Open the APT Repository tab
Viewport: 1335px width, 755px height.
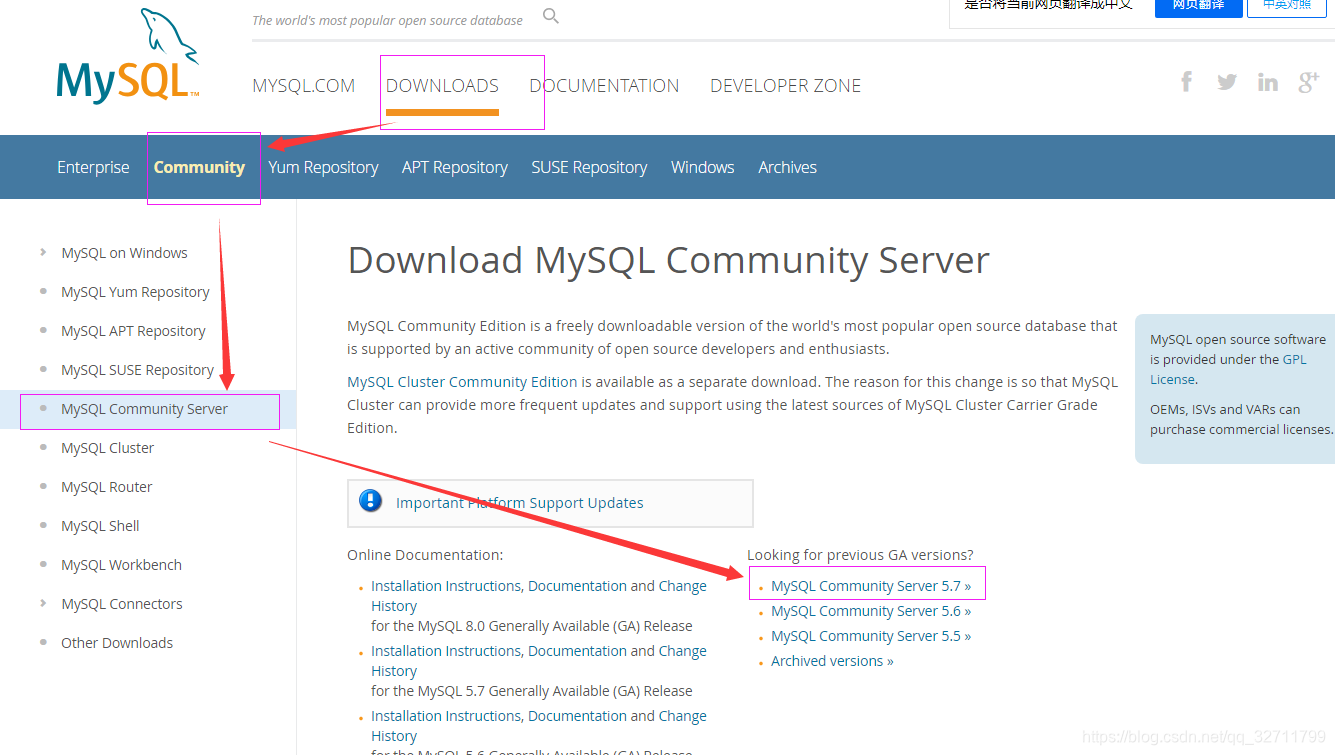pos(455,167)
